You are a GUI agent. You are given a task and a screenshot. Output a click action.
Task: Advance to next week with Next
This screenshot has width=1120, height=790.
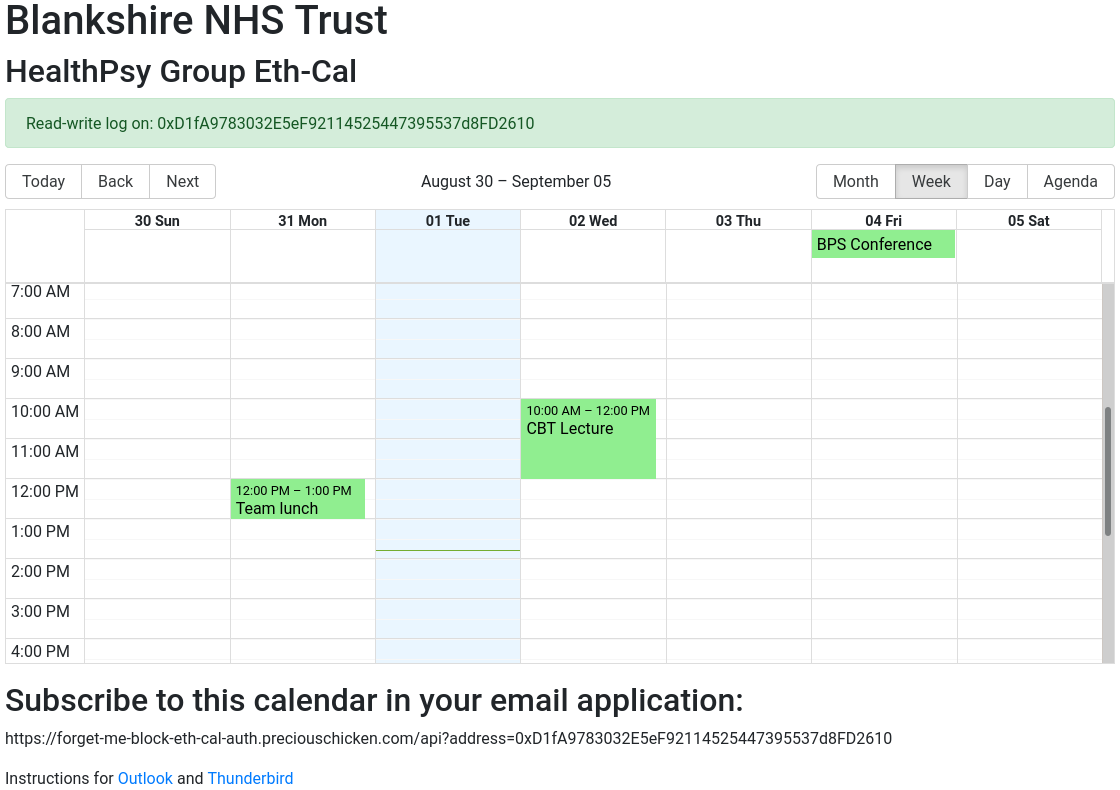tap(183, 181)
